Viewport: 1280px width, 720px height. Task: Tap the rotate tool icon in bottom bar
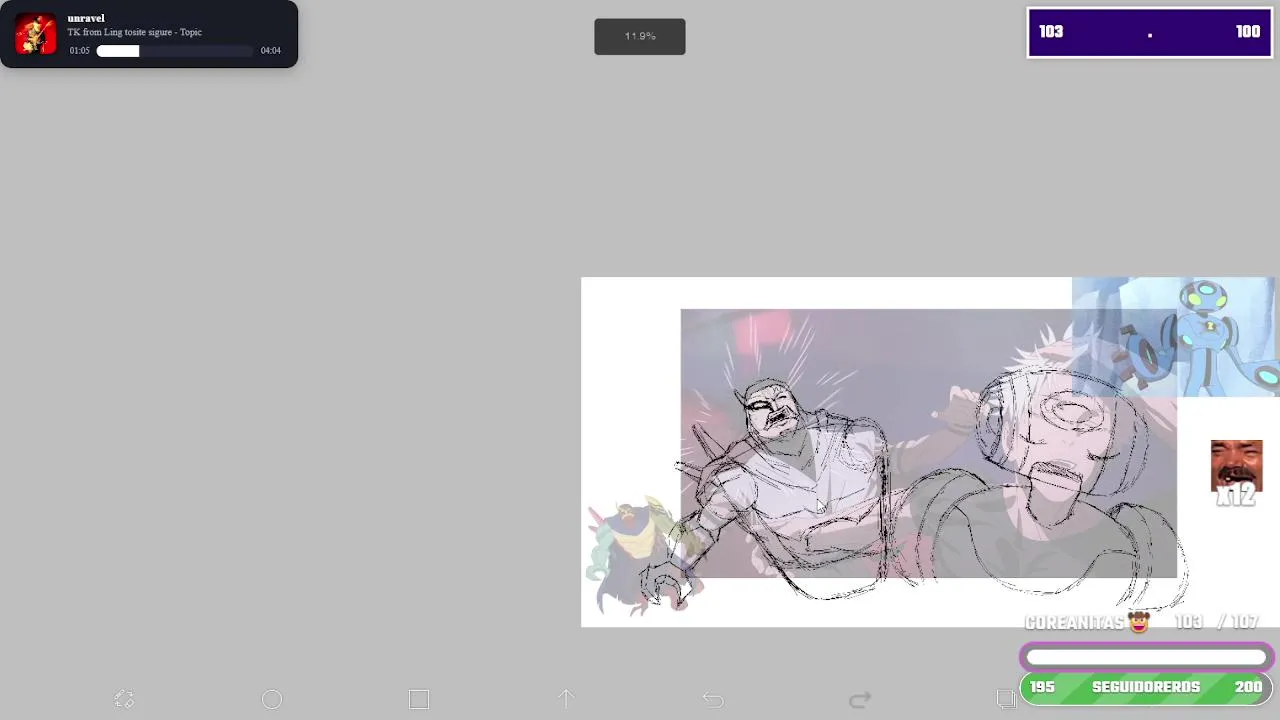pos(124,699)
